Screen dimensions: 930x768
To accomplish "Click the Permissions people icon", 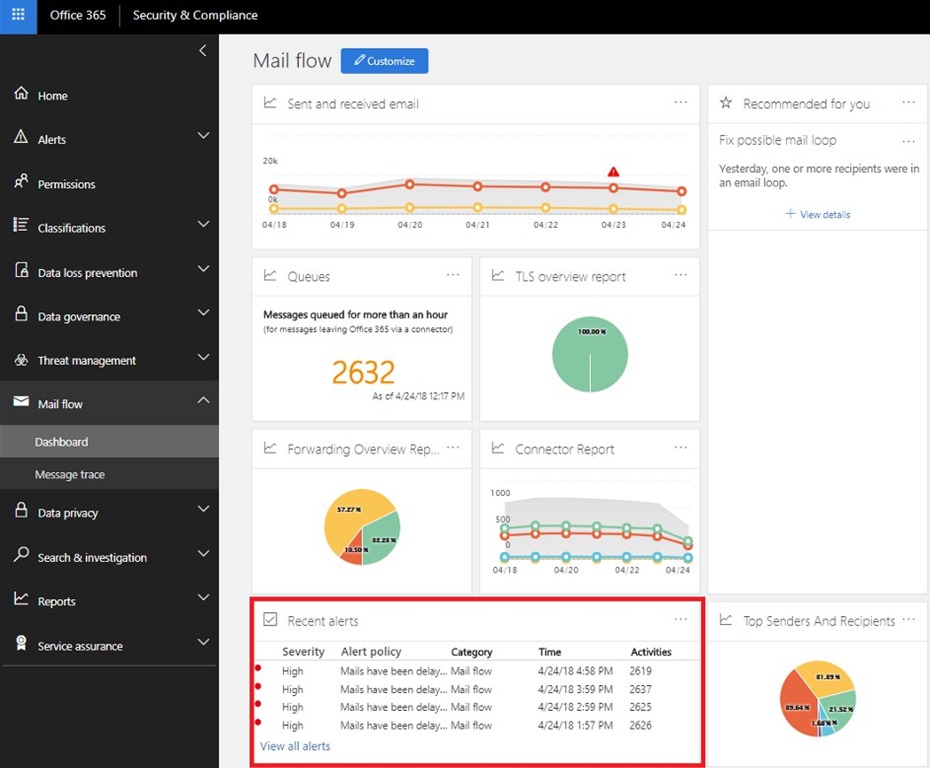I will [x=21, y=181].
